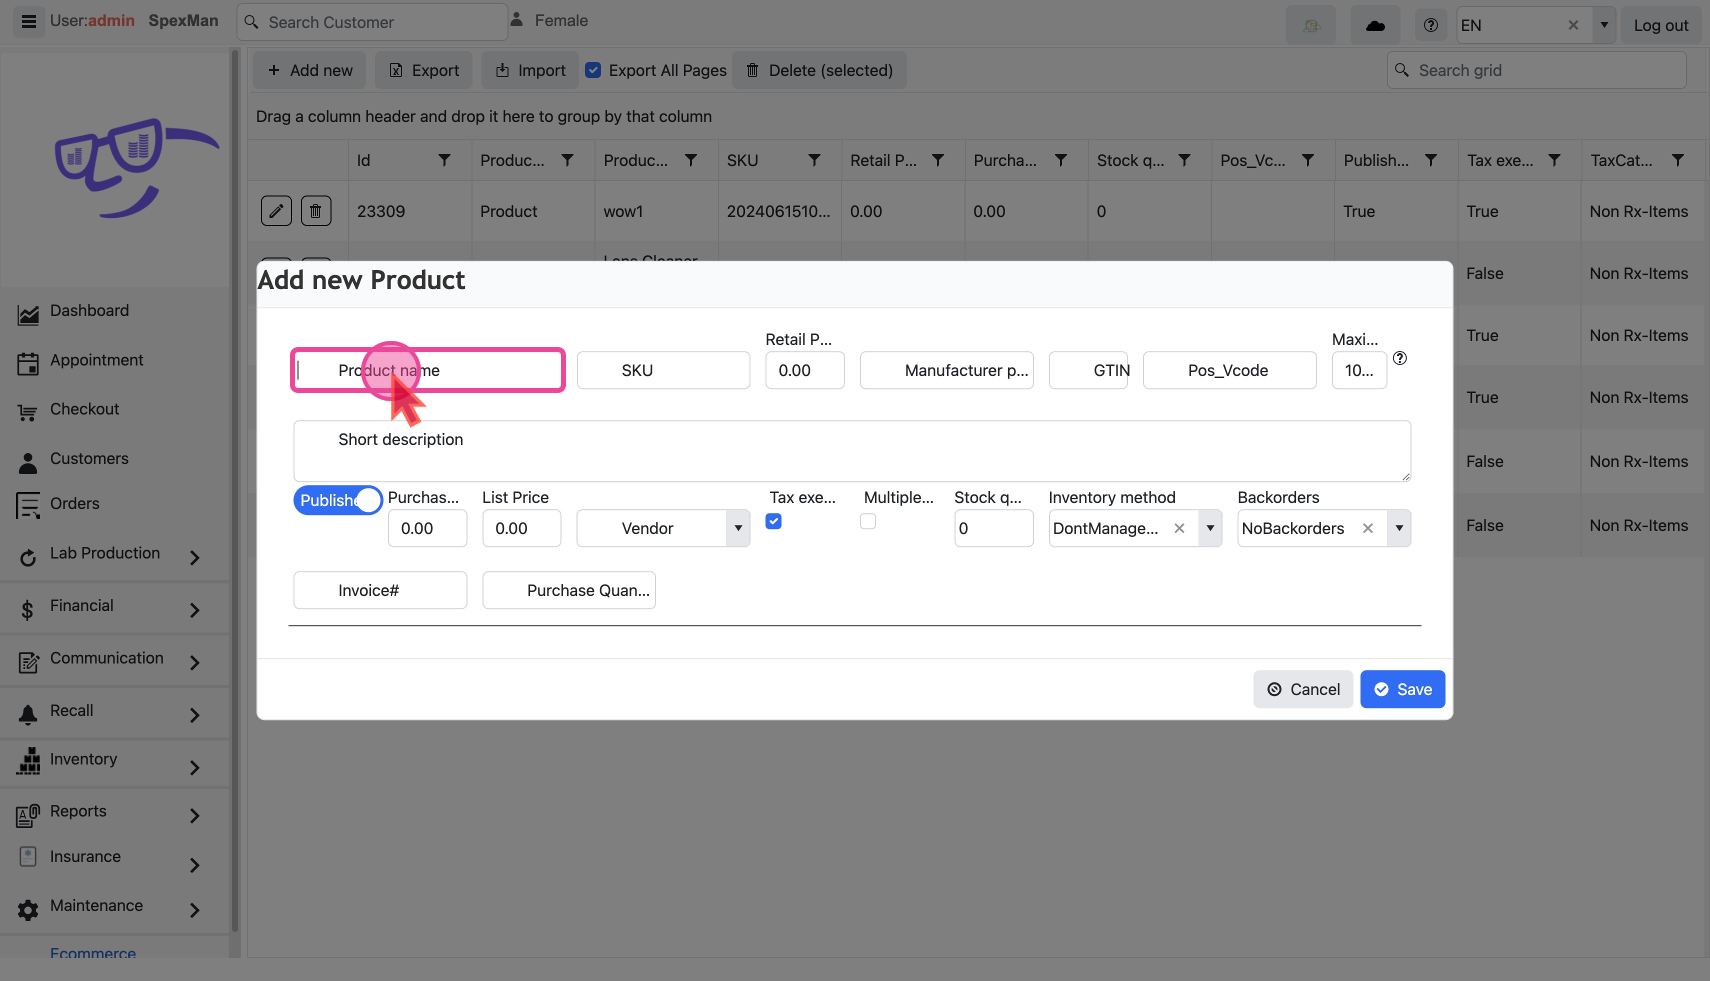Click the edit pencil icon for row 23309
The height and width of the screenshot is (981, 1710).
point(276,211)
